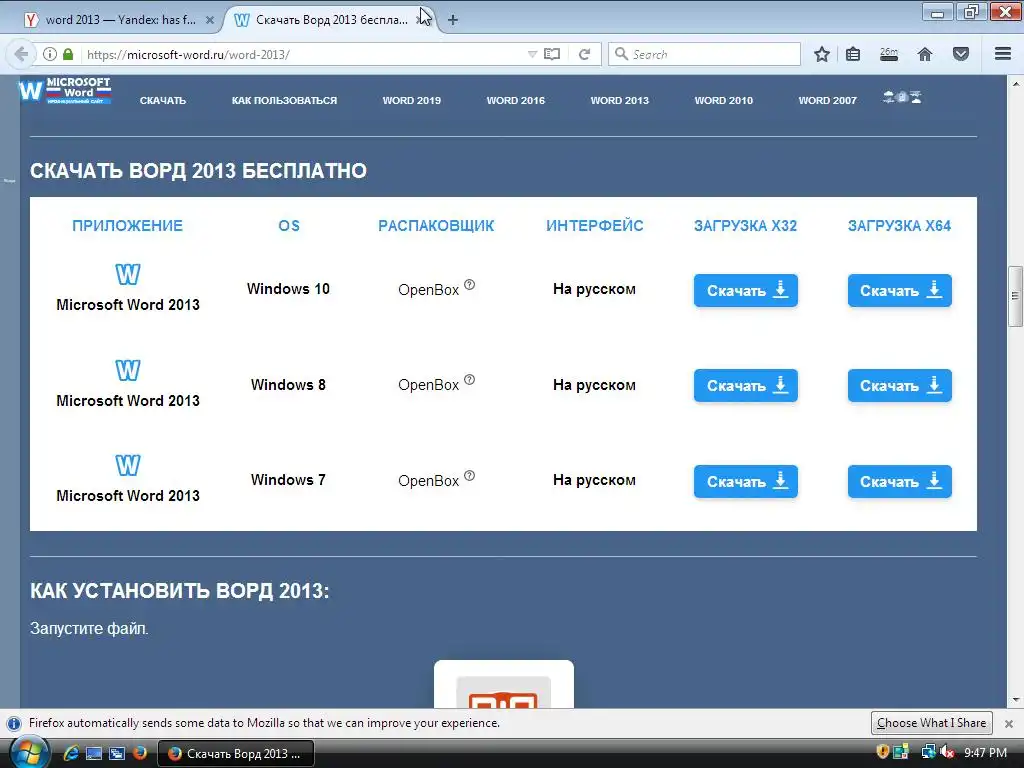Open КАК ПОЛЬЗОВАТЬСЯ navigation item
The width and height of the screenshot is (1024, 768).
(284, 101)
